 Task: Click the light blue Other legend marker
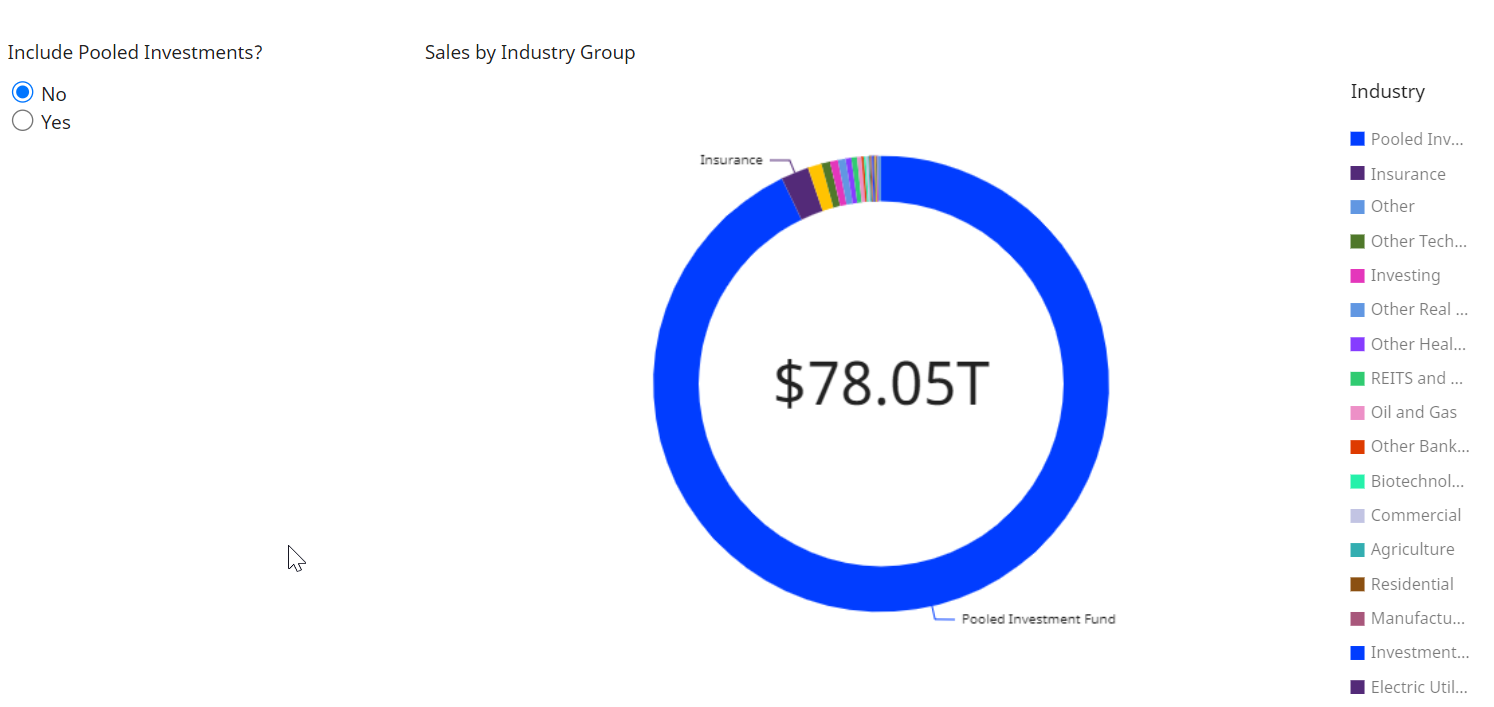click(x=1357, y=206)
